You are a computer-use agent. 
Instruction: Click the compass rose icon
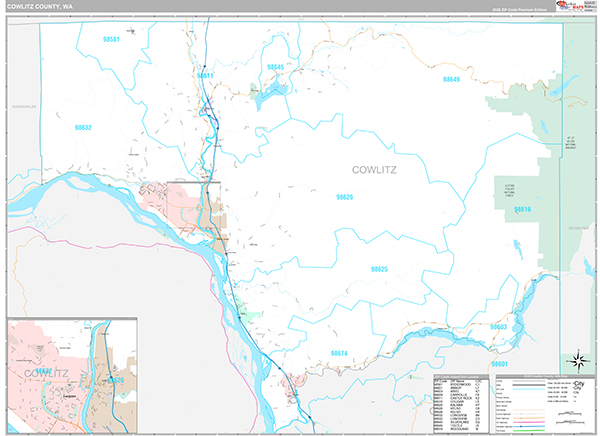pos(578,361)
